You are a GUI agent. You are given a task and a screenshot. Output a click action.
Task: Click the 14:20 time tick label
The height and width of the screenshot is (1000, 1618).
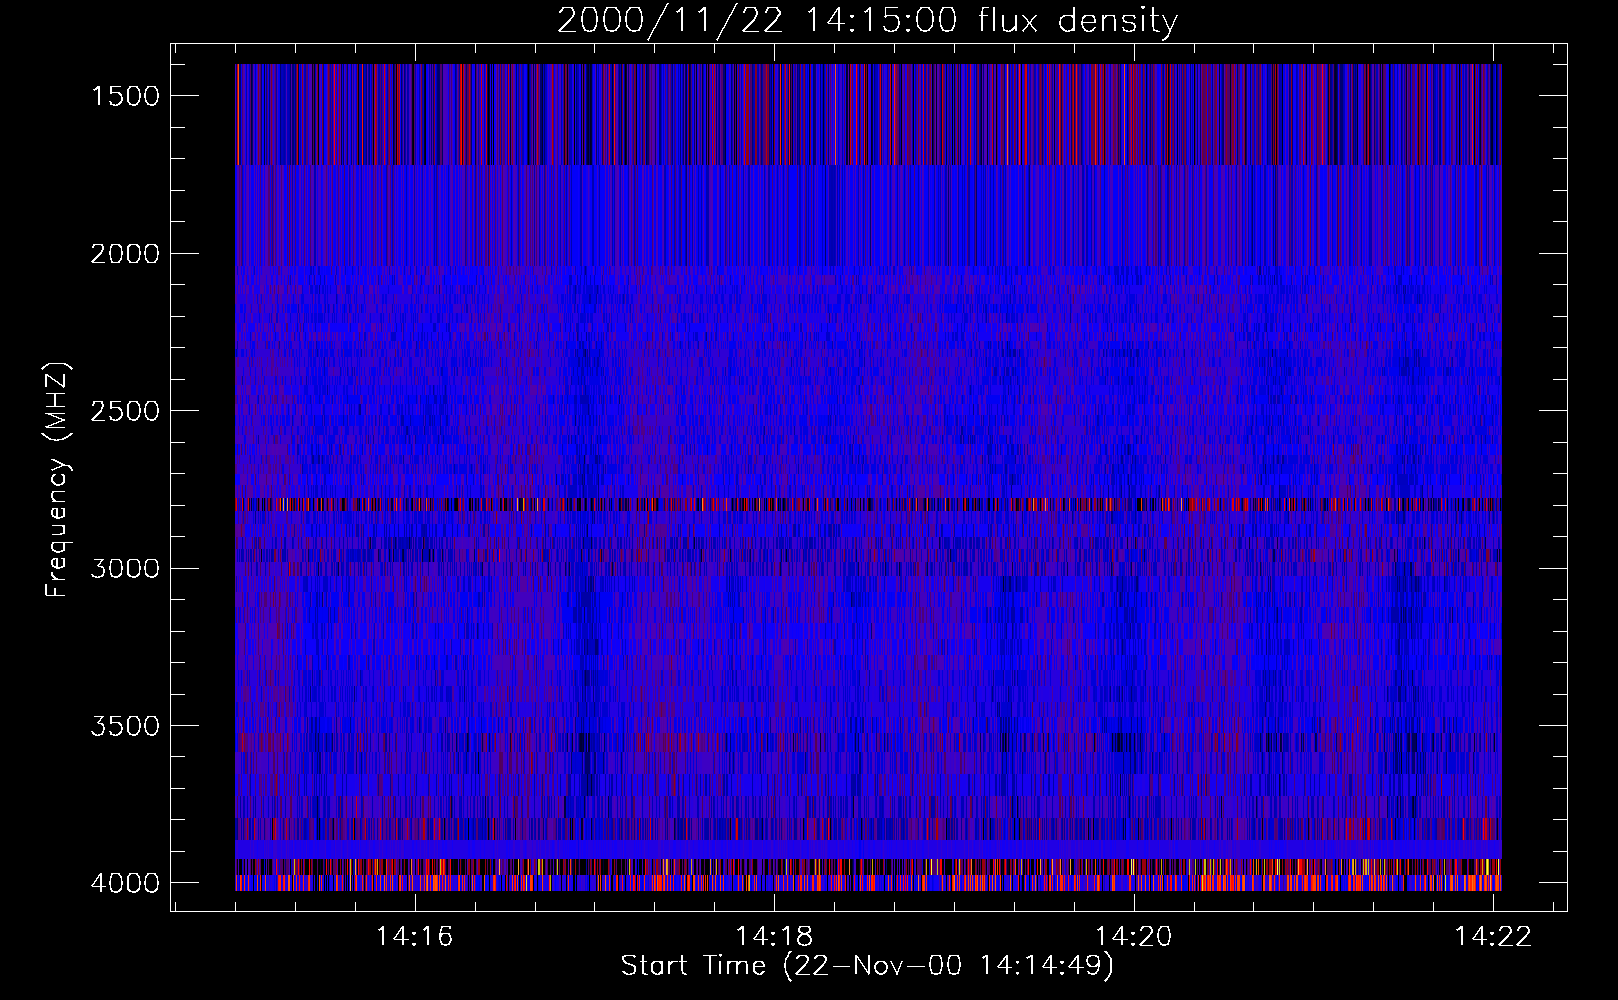[1134, 937]
